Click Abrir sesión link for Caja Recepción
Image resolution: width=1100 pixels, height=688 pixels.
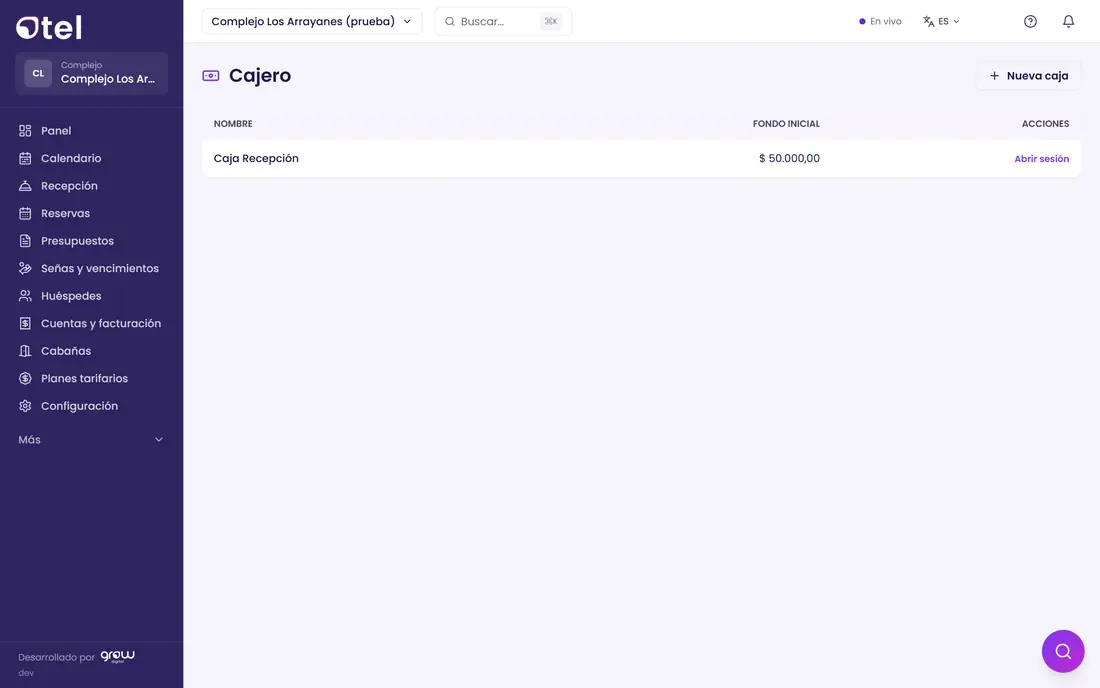click(1041, 158)
